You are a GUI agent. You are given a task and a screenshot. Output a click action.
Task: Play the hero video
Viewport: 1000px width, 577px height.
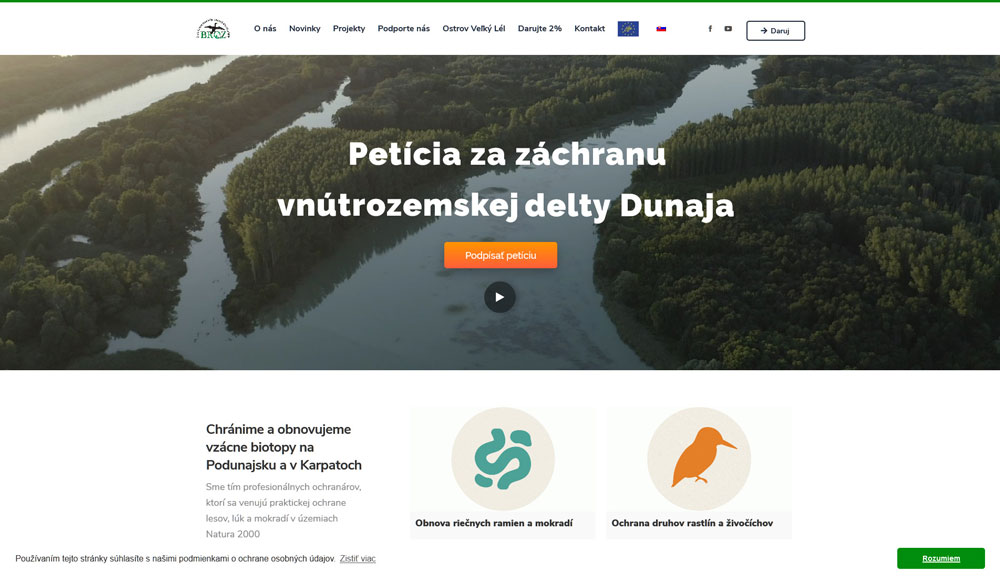click(499, 297)
